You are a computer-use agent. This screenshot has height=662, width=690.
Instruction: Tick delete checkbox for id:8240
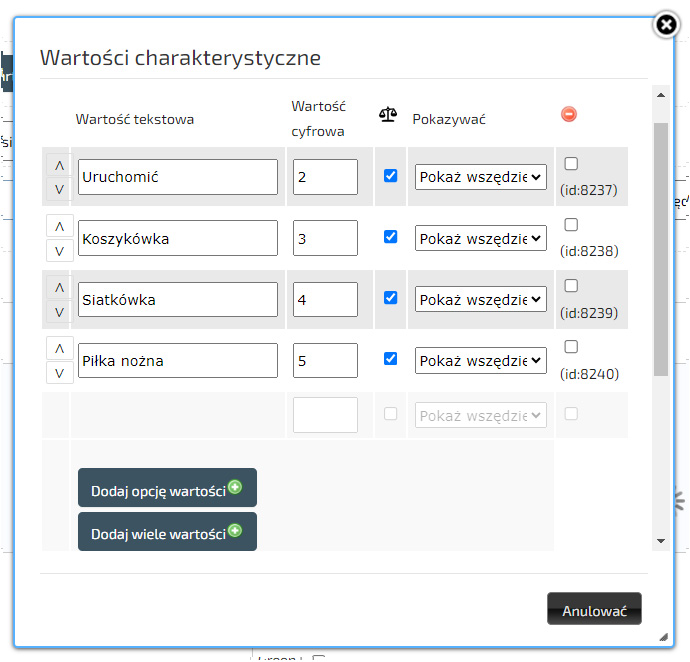click(x=571, y=347)
